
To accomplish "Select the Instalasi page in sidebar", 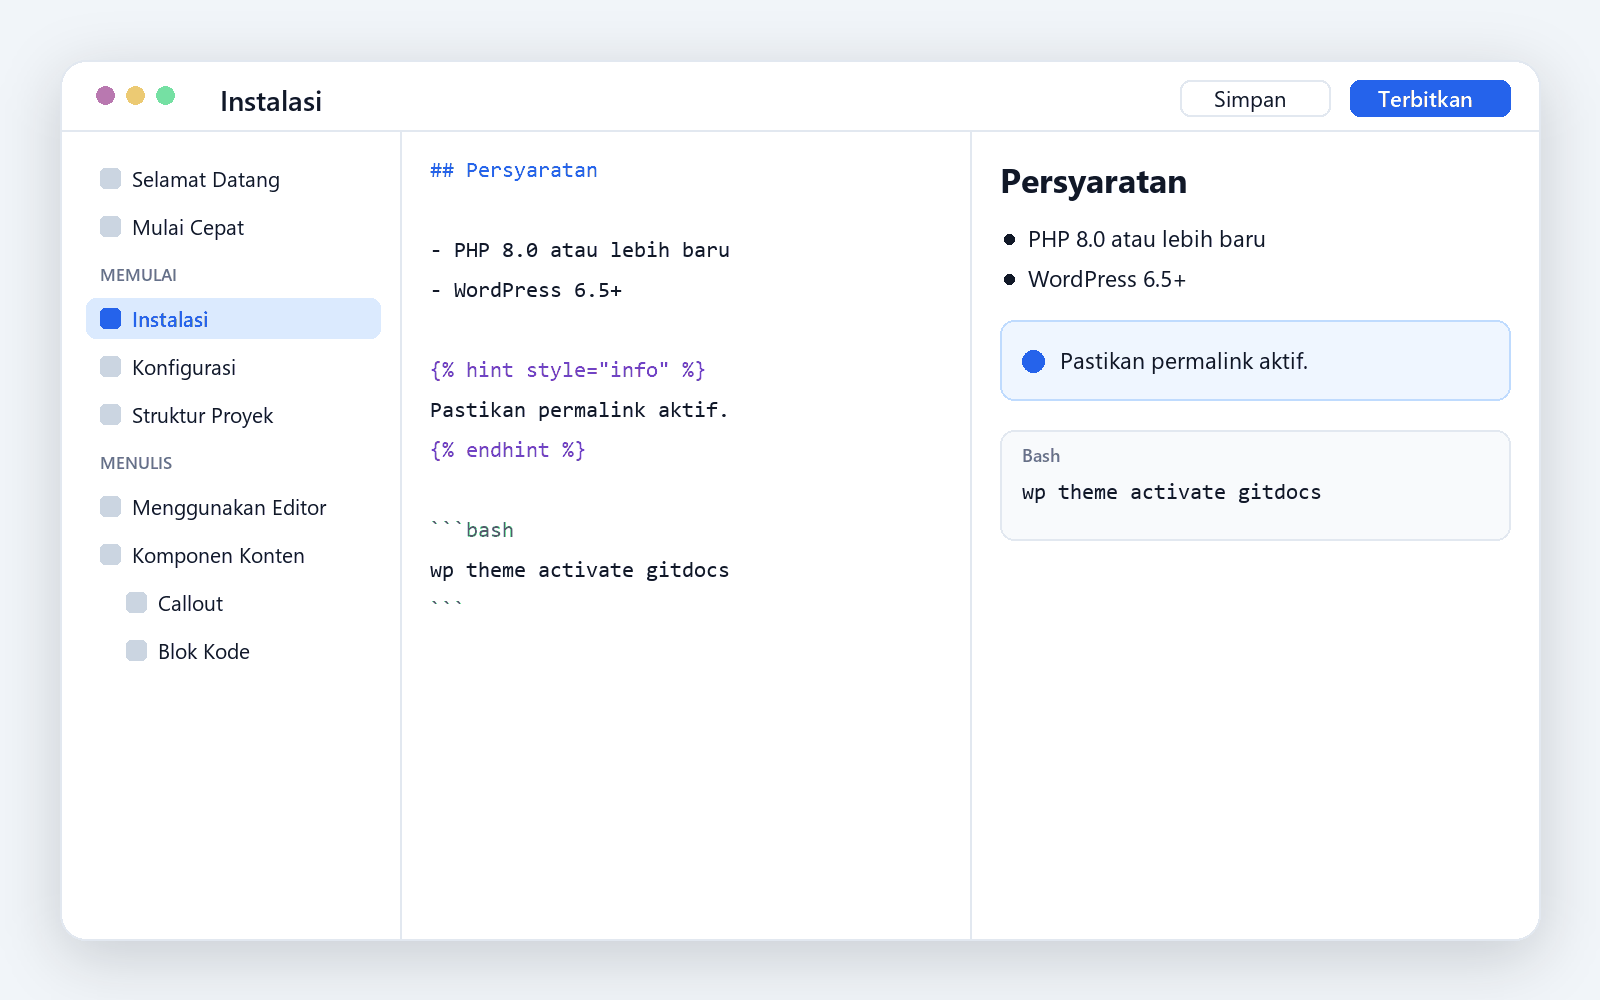I will pyautogui.click(x=233, y=319).
